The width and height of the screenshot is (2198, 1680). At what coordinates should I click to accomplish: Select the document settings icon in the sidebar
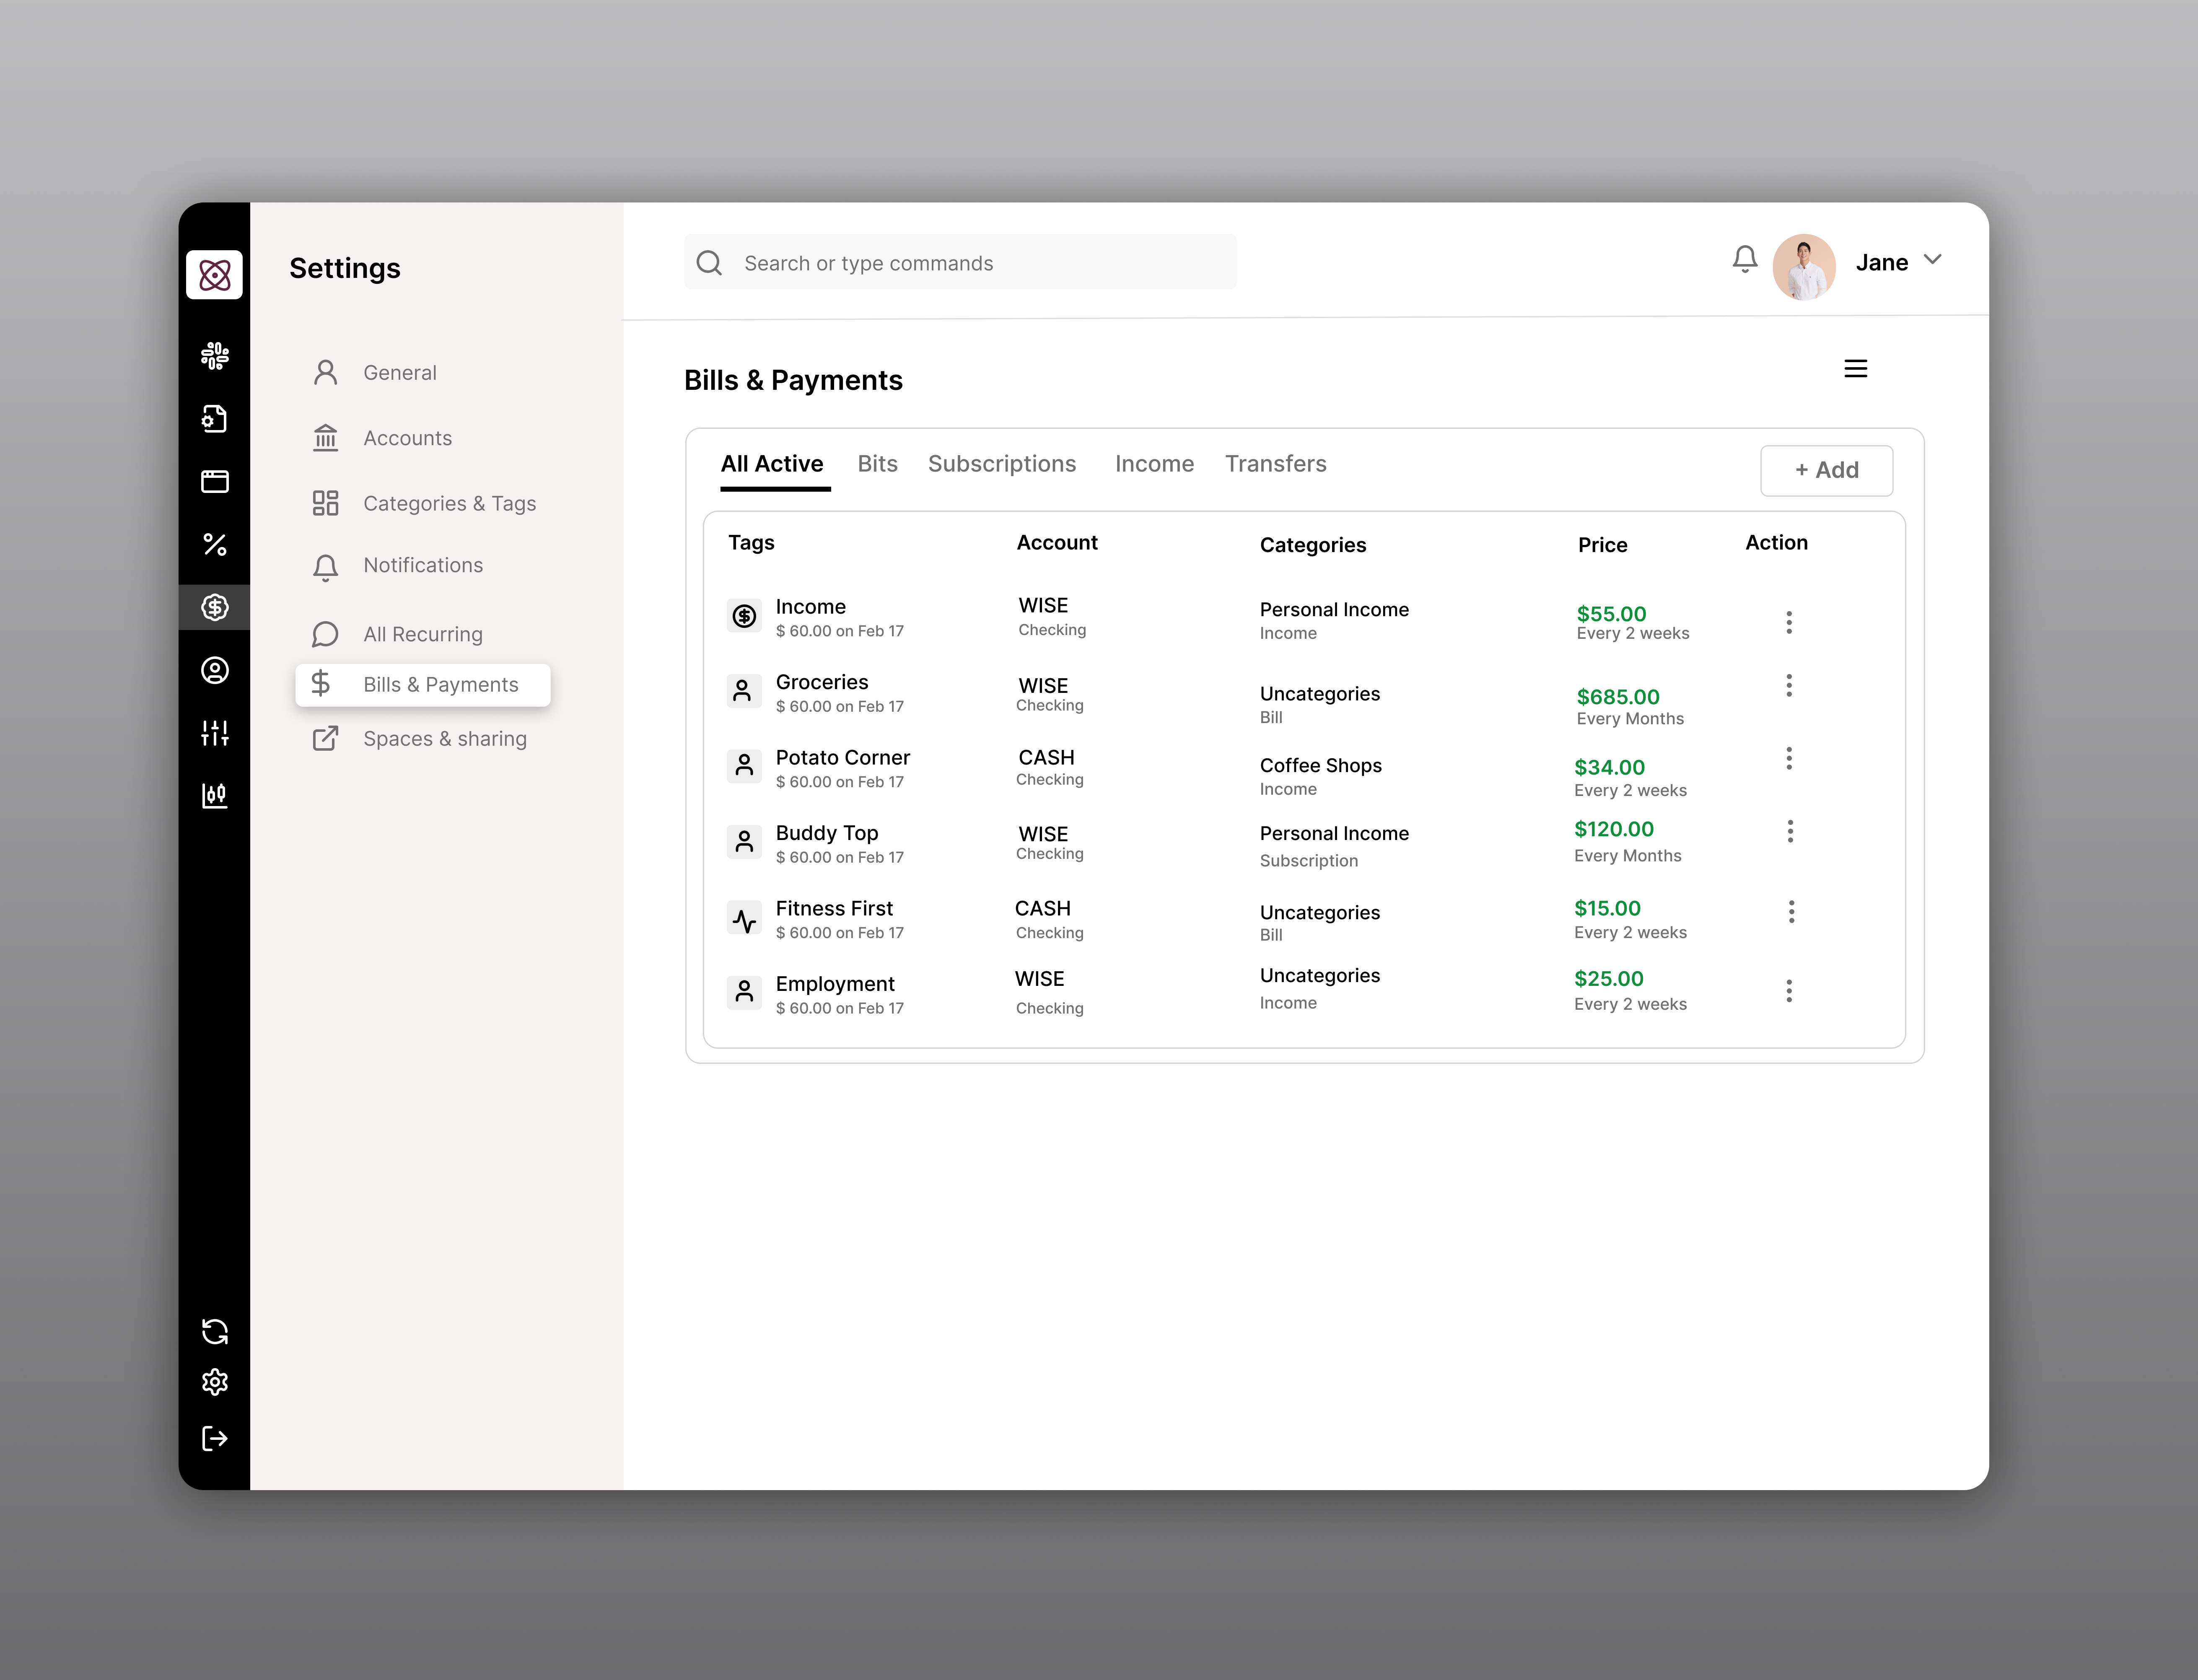(x=215, y=419)
